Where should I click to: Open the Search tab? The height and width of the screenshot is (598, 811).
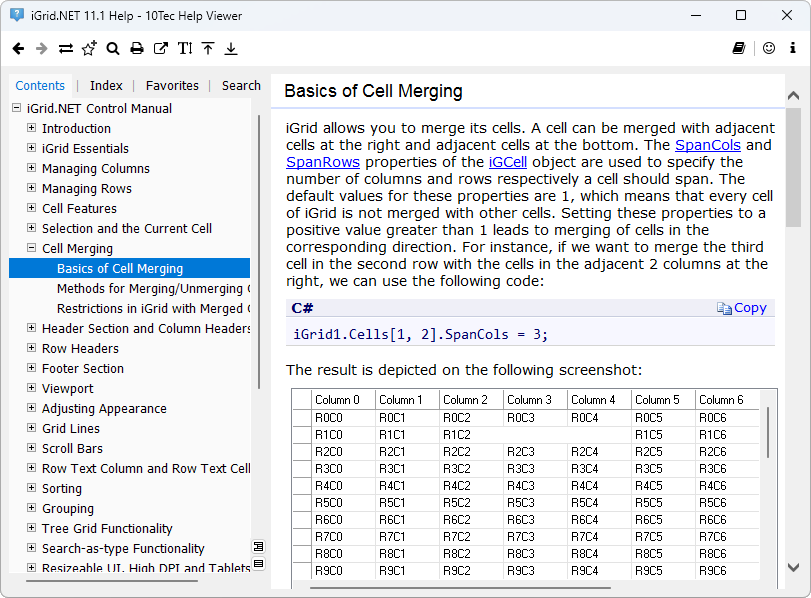[241, 86]
